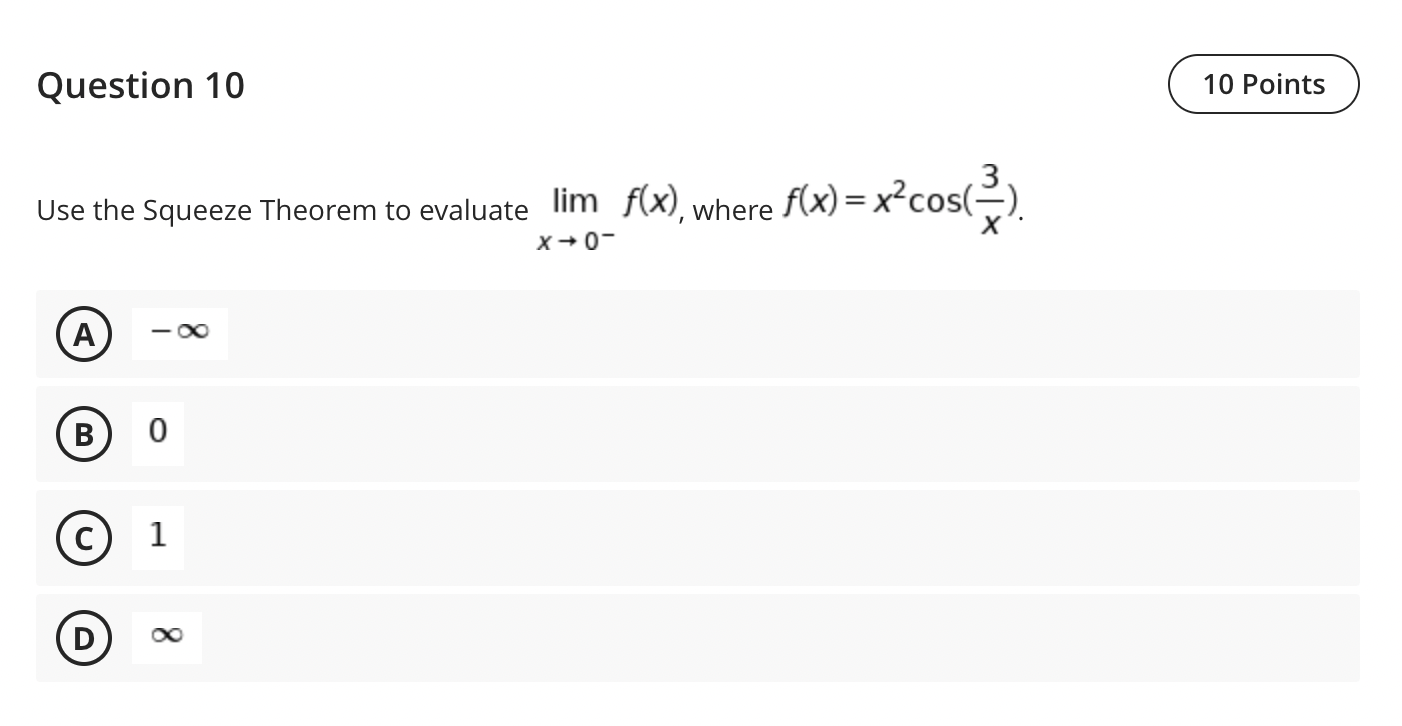Screen dimensions: 1402x726
Task: Click the negative infinity label beside A
Action: tap(178, 331)
